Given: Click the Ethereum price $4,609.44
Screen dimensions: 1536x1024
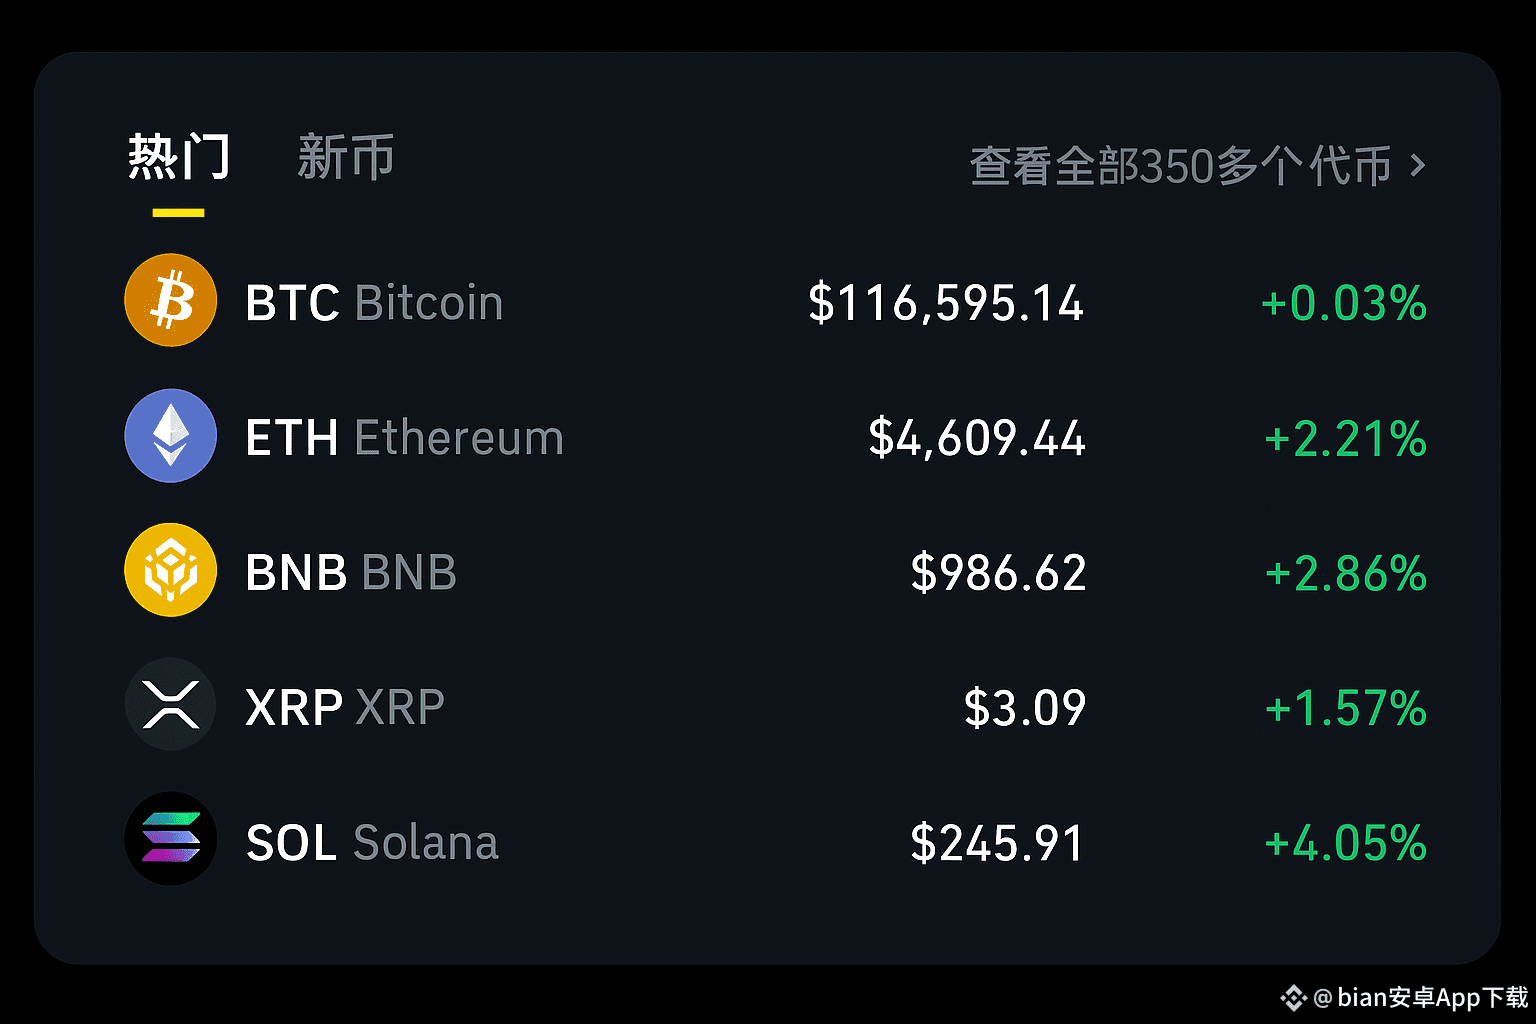Looking at the screenshot, I should tap(977, 439).
